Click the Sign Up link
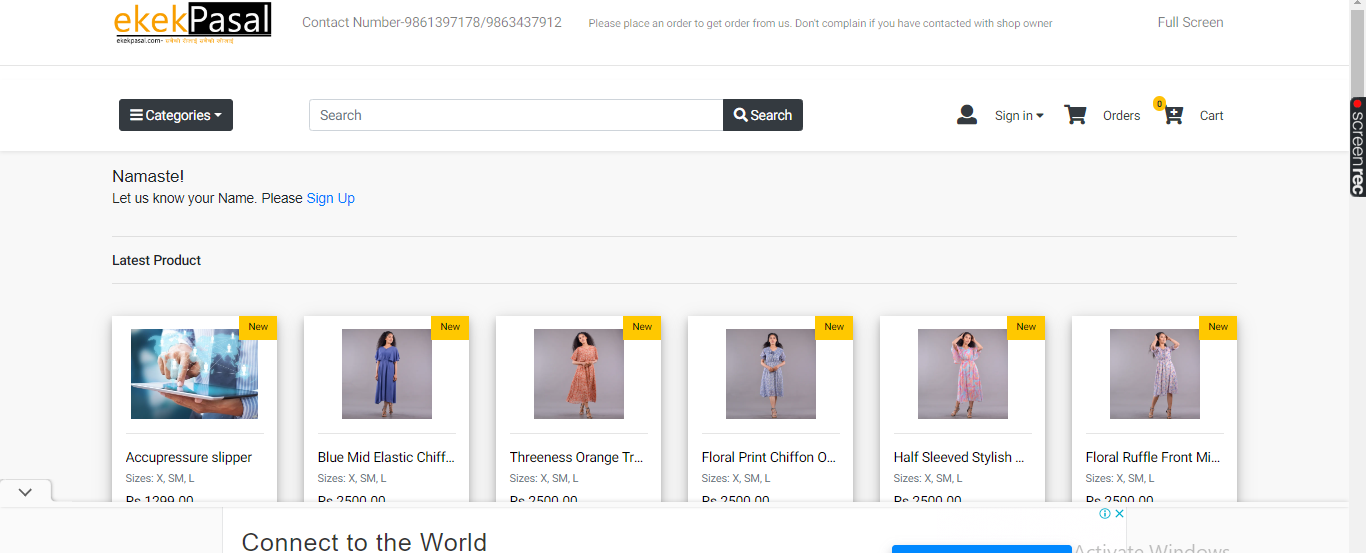 (x=330, y=198)
